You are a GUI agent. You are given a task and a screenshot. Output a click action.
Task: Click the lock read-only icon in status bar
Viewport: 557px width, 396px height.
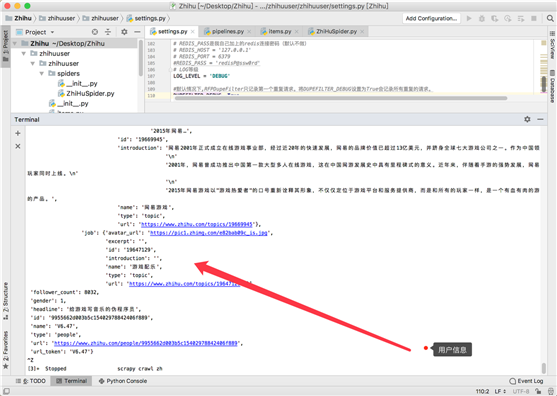[539, 391]
